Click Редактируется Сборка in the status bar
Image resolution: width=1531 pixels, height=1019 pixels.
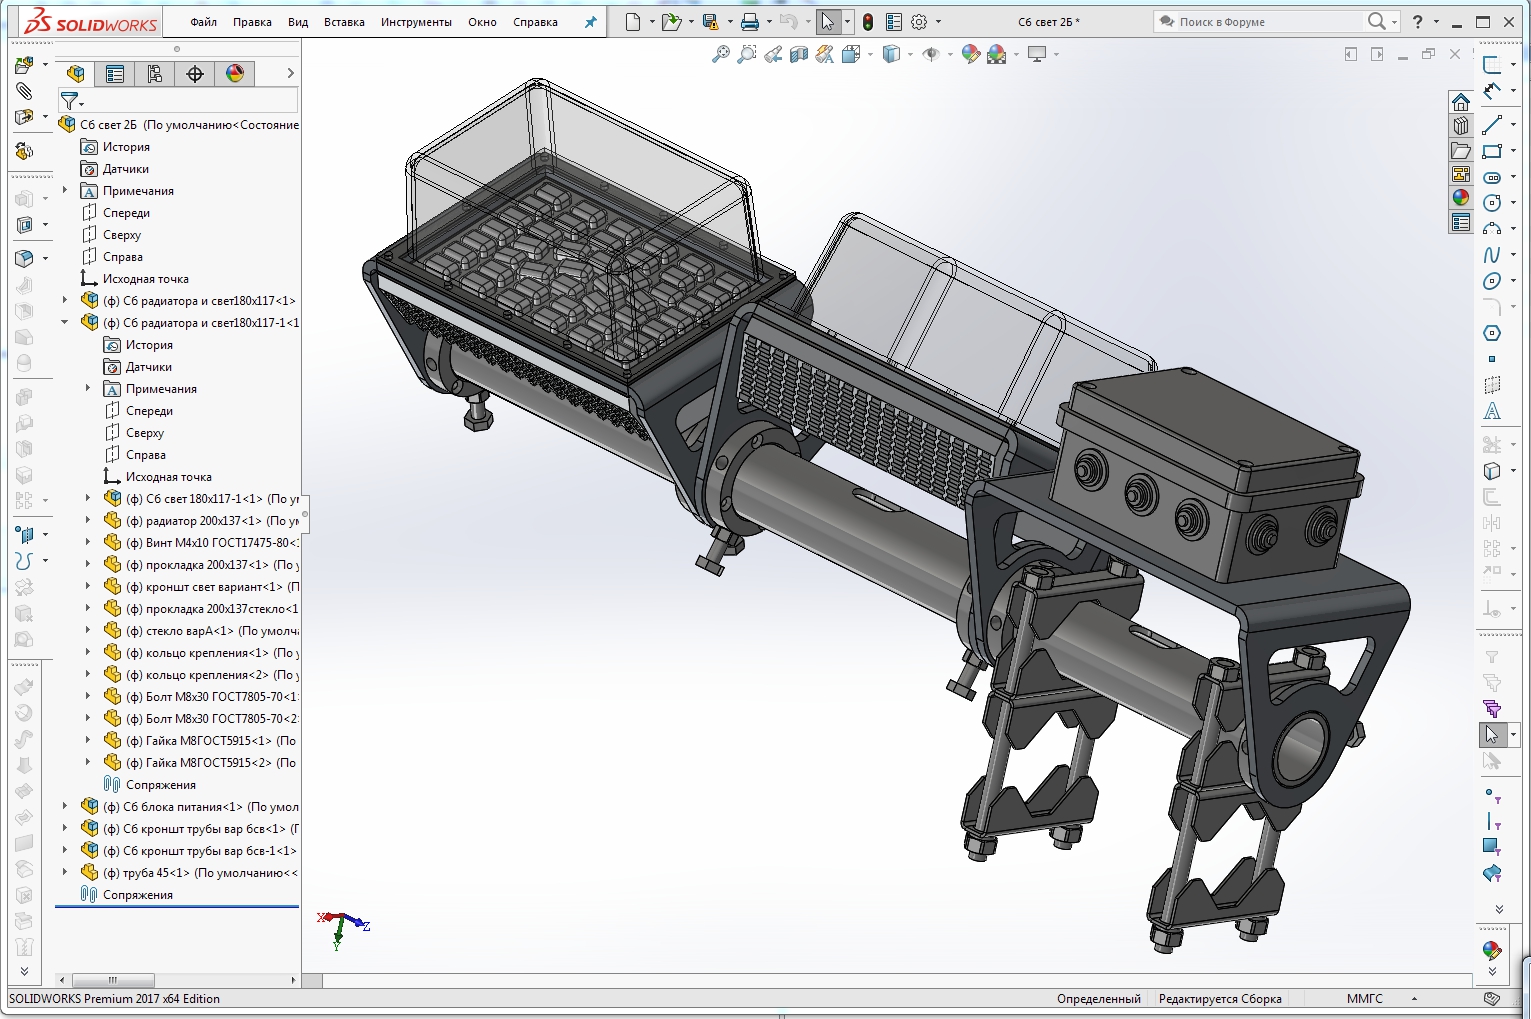pos(1220,998)
